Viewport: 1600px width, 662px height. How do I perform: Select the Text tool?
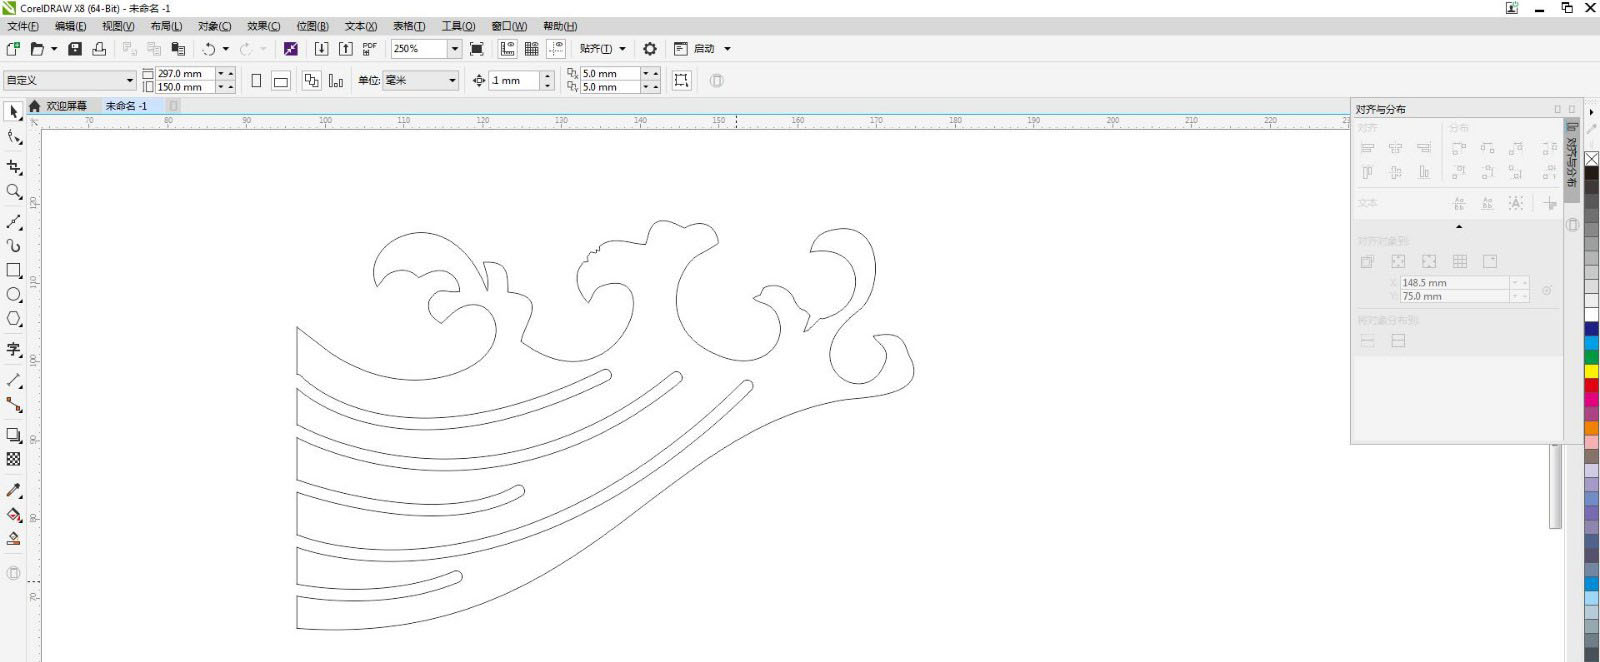coord(14,349)
